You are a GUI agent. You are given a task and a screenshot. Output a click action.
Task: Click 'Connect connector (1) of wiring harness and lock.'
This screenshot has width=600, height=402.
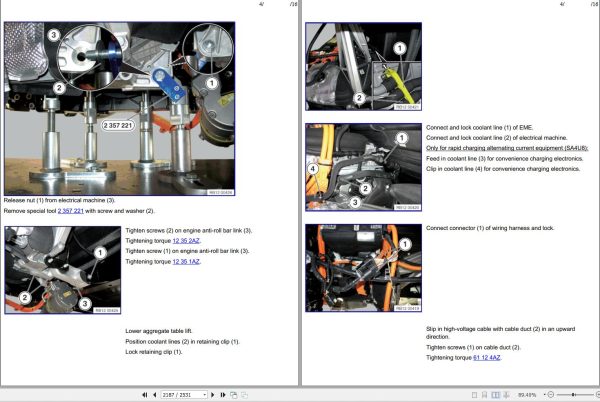click(x=490, y=228)
